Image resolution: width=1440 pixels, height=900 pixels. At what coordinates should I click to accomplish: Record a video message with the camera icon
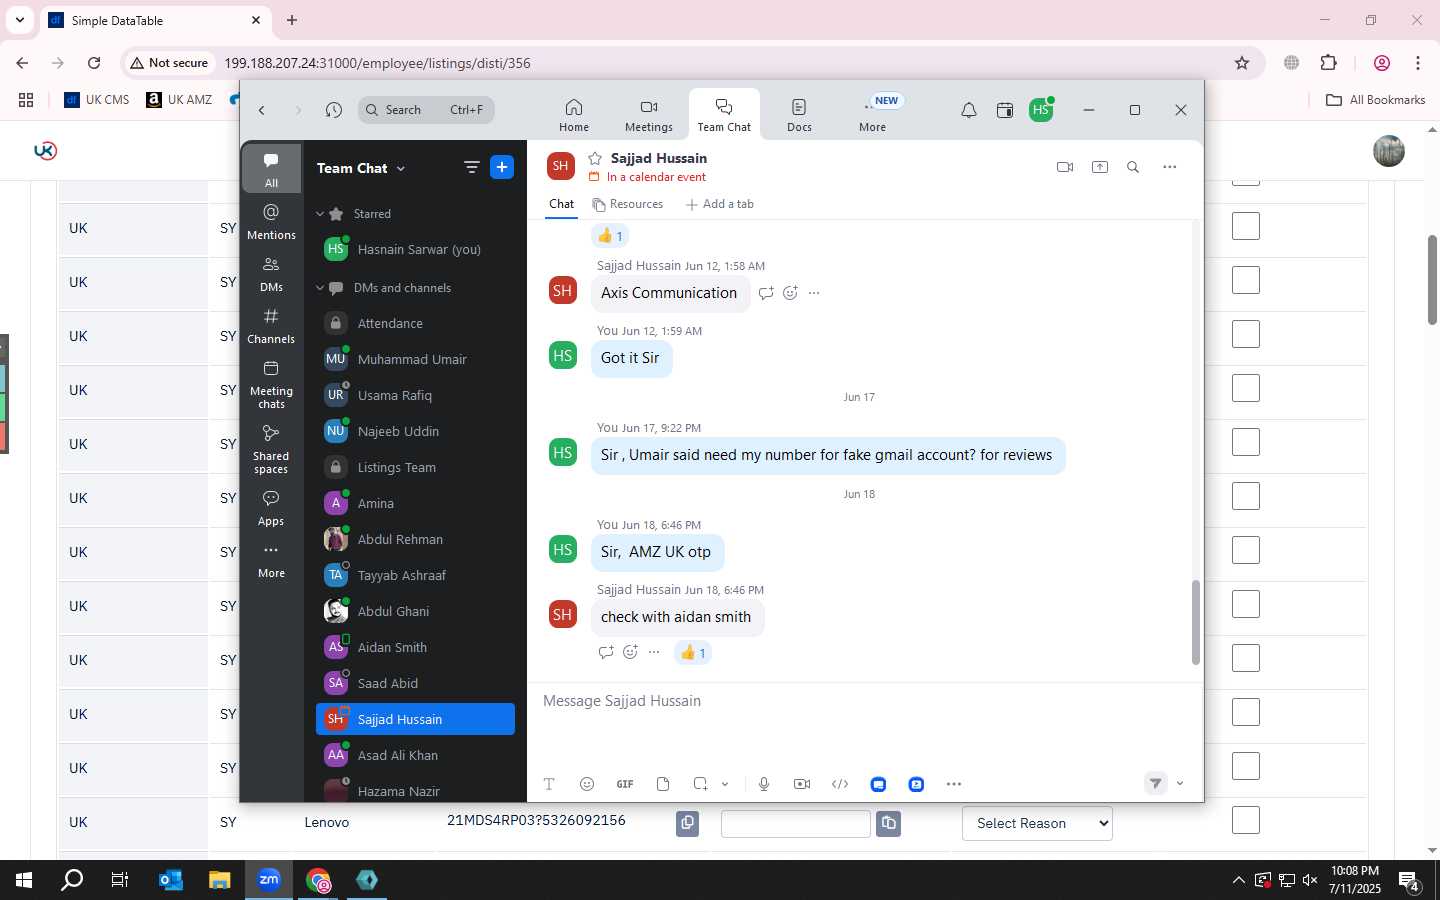[802, 784]
